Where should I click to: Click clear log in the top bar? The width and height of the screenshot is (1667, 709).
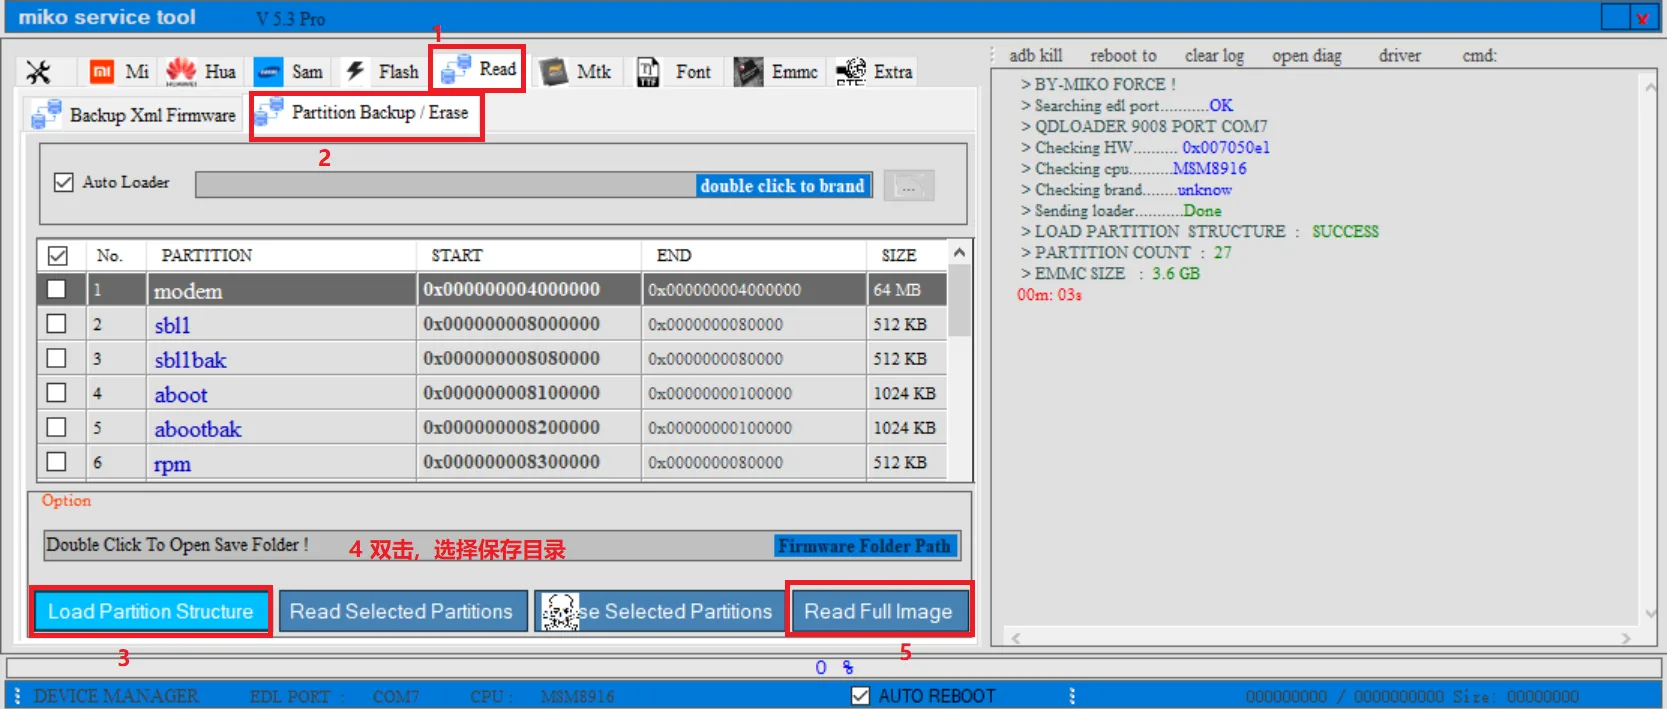coord(1214,55)
